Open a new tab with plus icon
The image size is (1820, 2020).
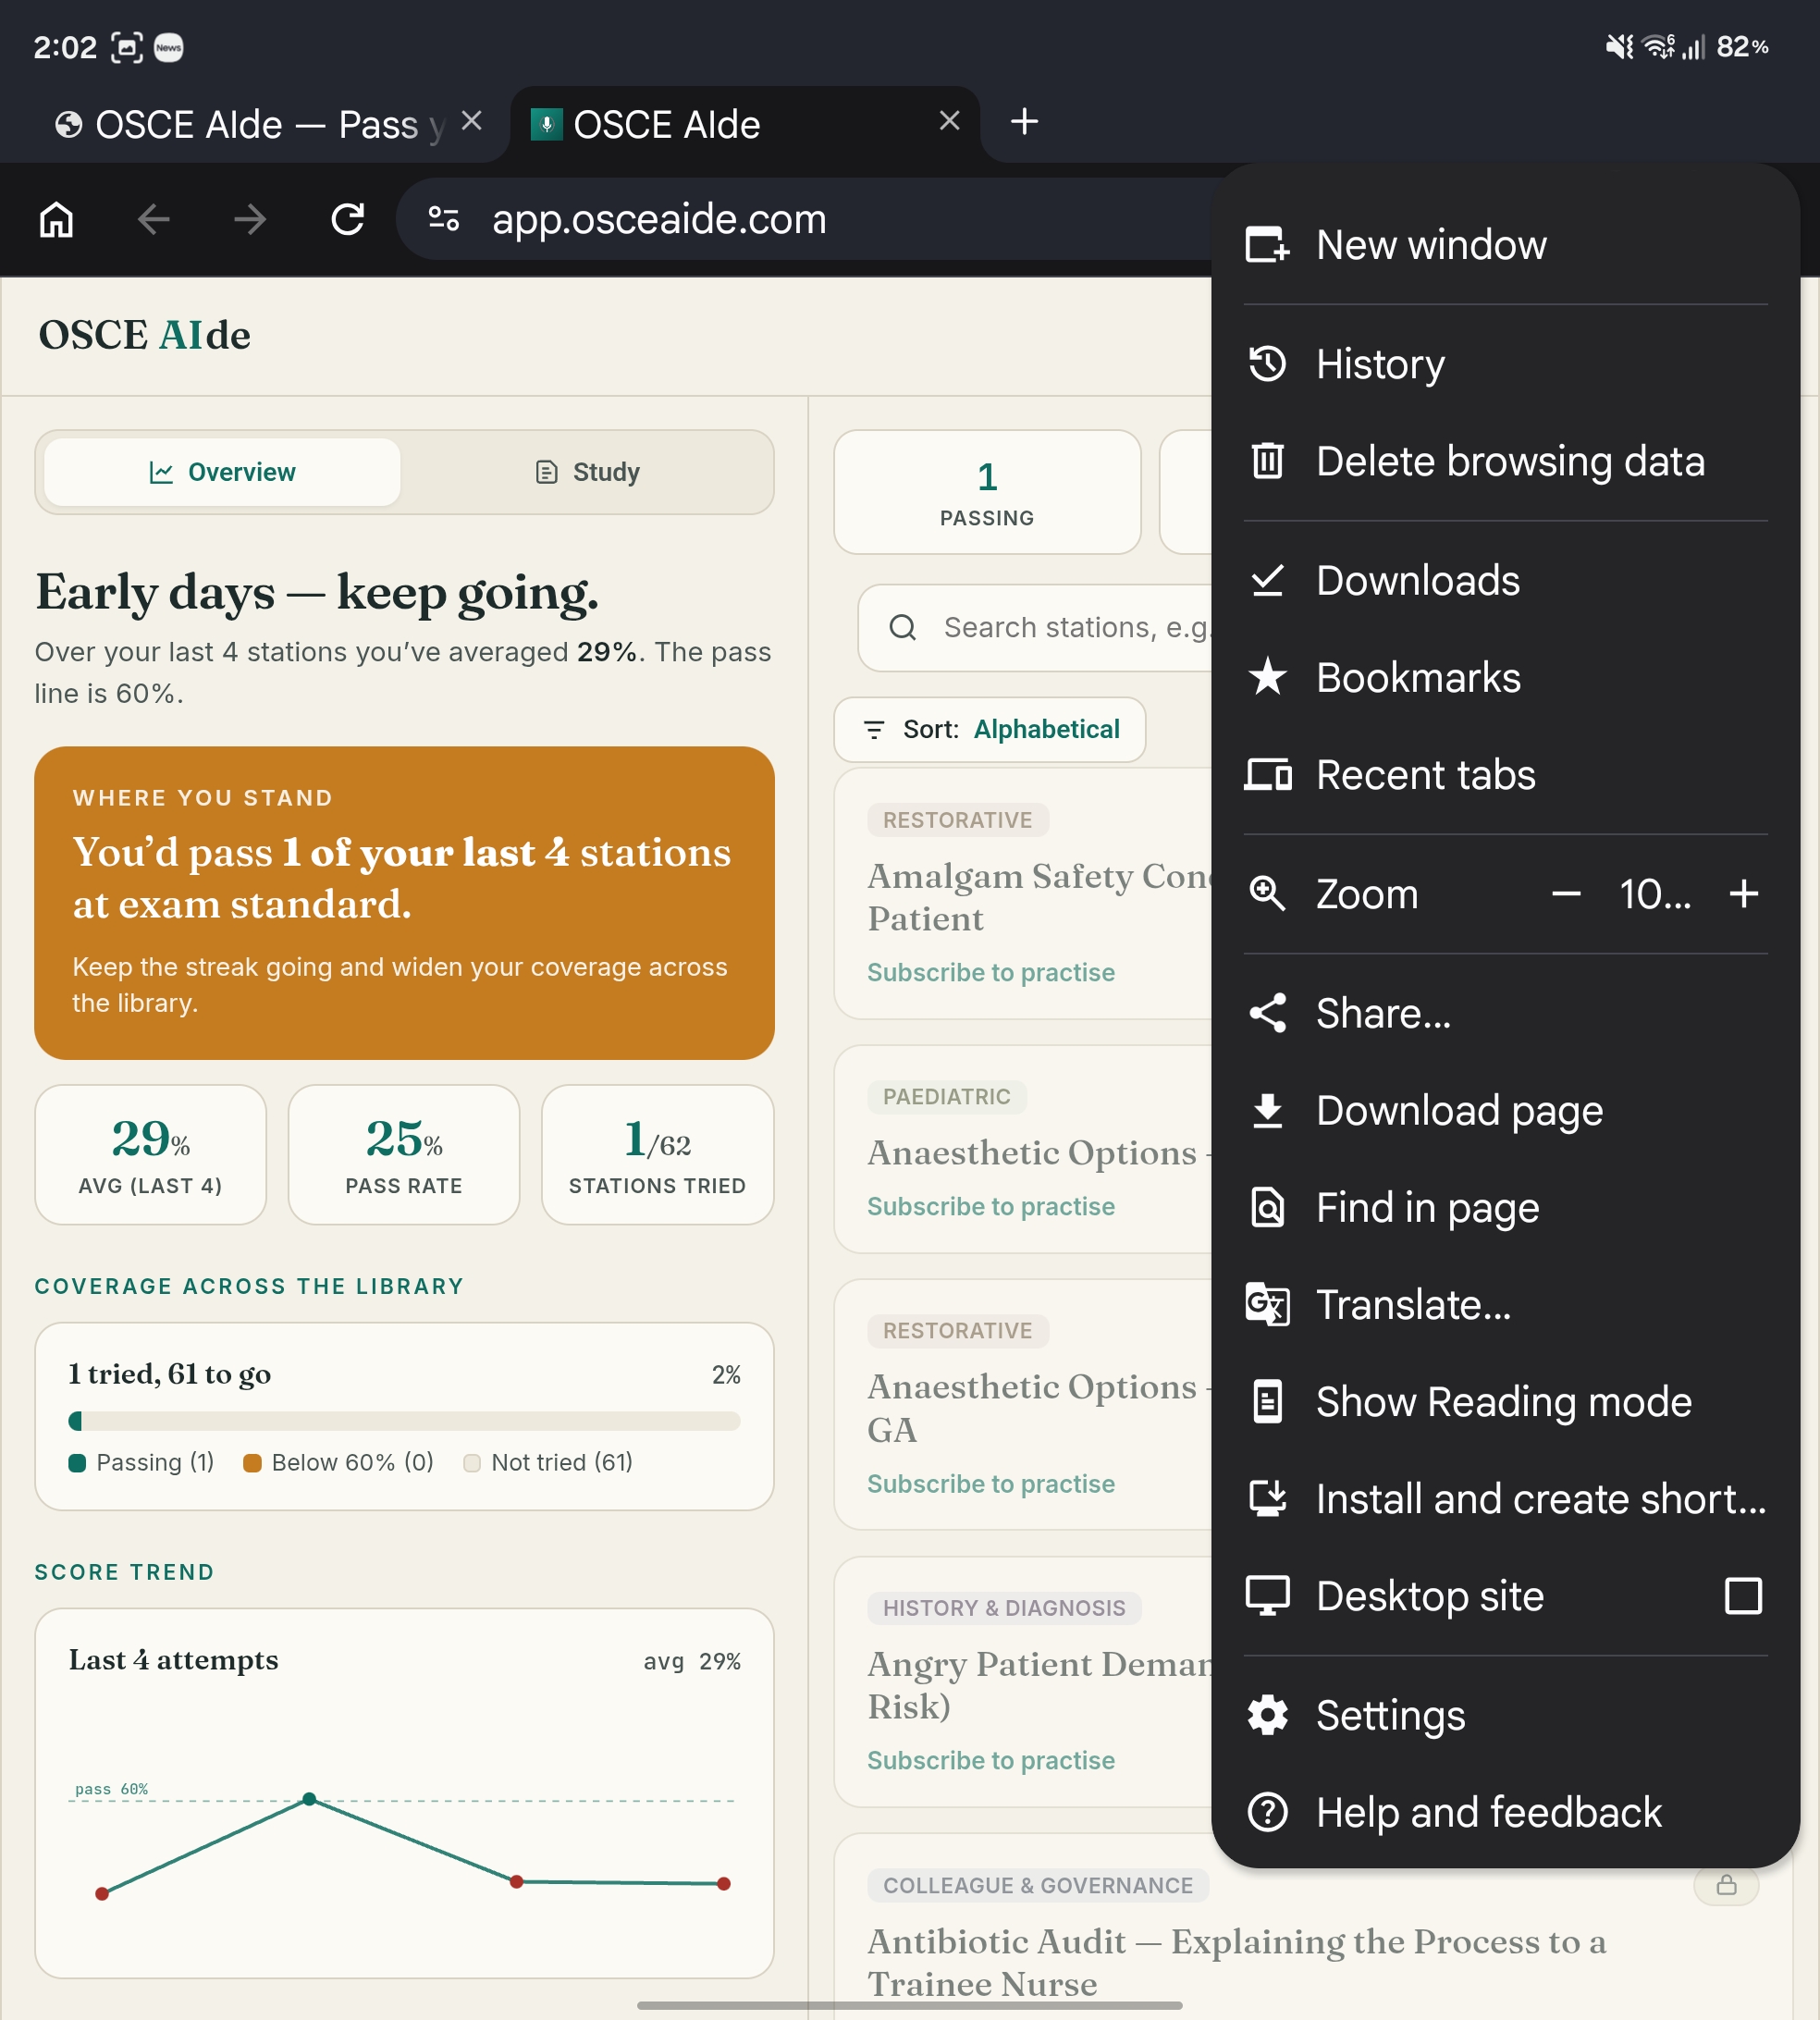click(x=1024, y=122)
